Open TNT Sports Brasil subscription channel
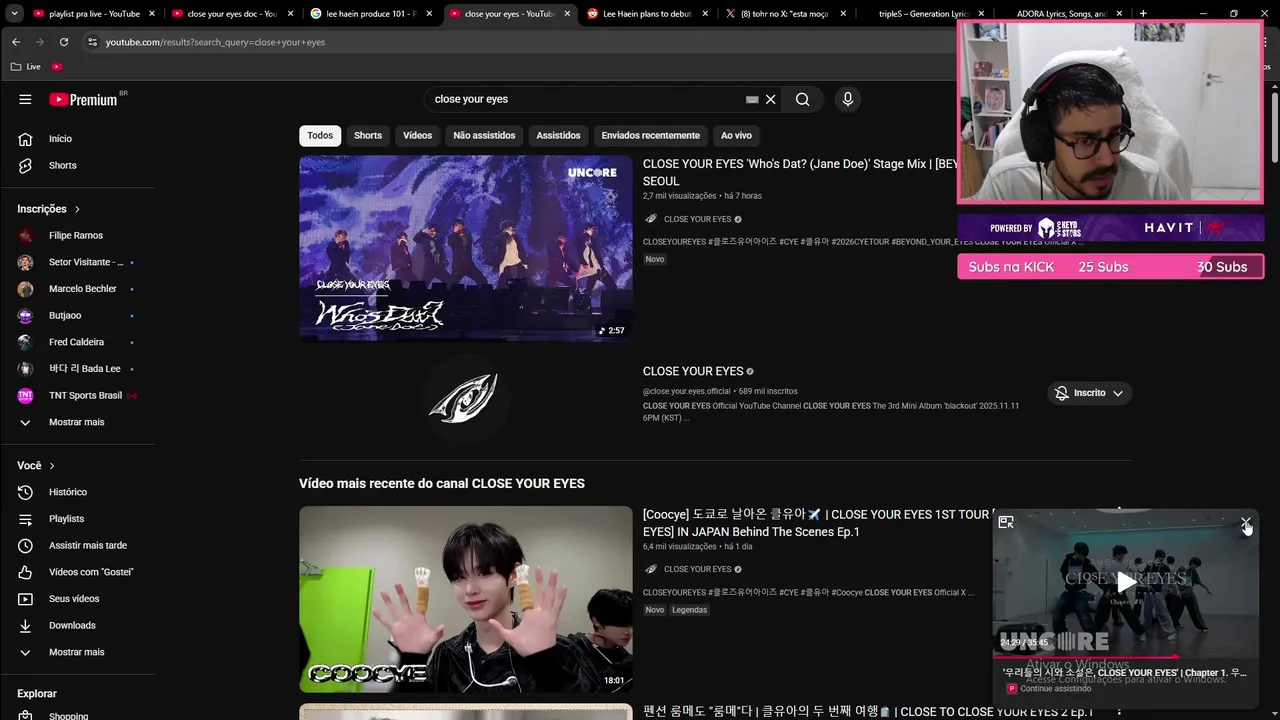Screen dimensions: 1280x720 click(77, 395)
